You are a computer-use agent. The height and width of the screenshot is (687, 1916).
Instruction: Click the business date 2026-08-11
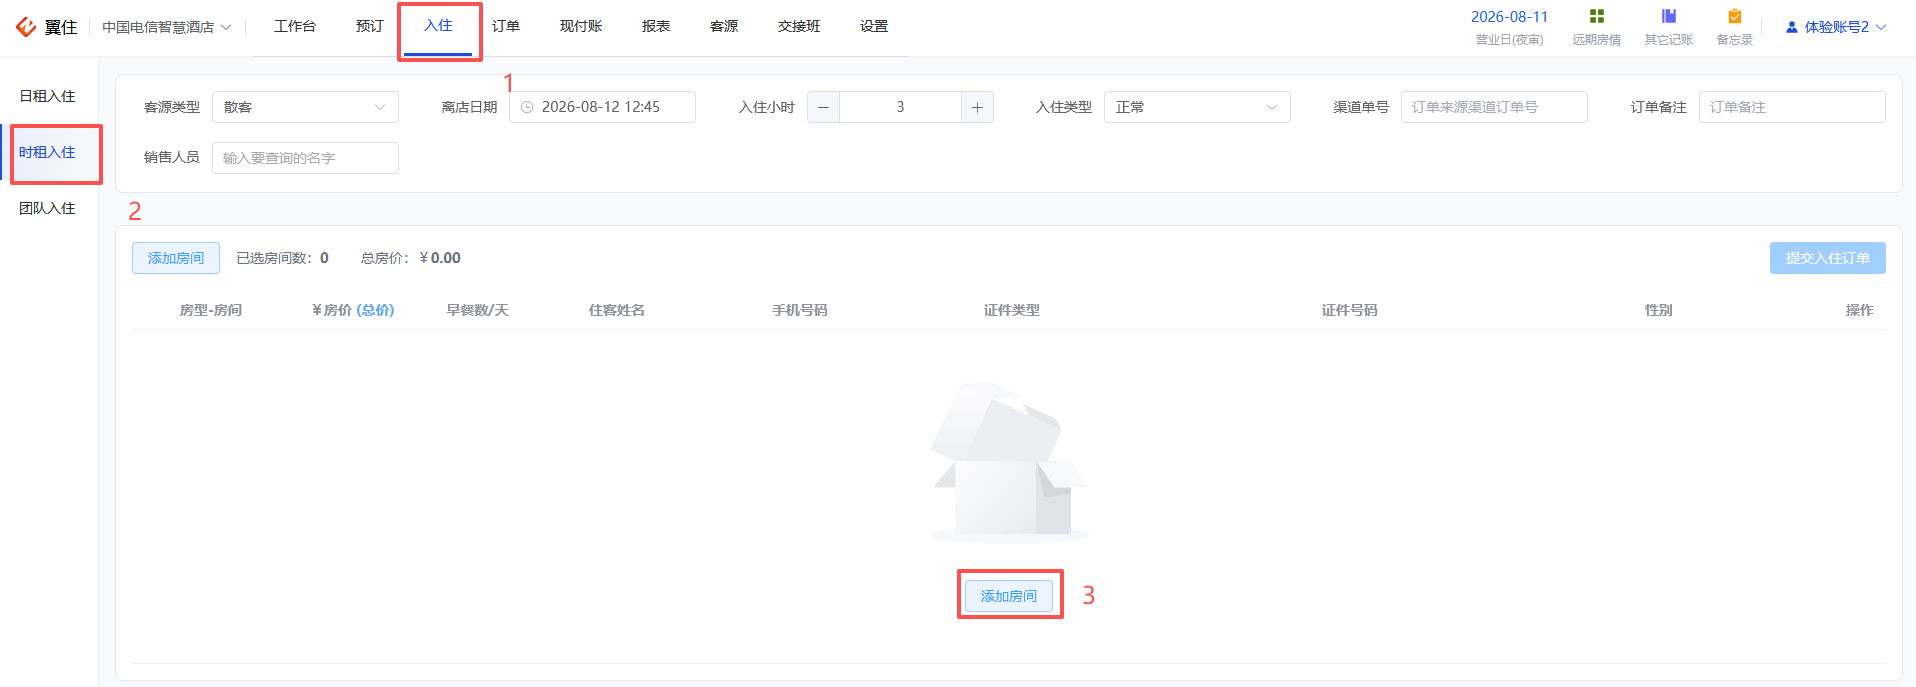point(1509,17)
